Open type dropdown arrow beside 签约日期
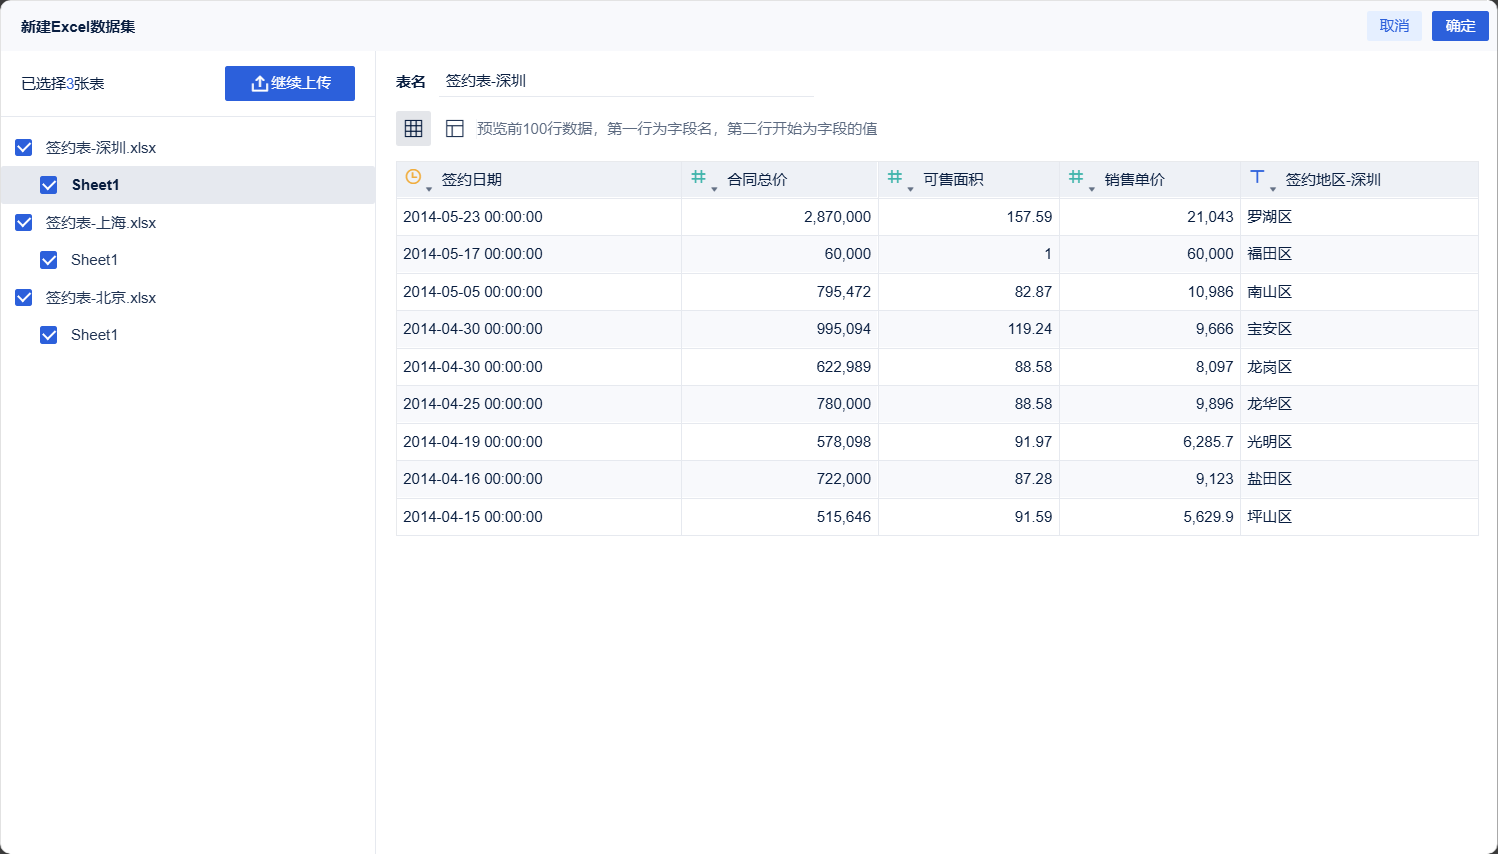 (x=429, y=189)
